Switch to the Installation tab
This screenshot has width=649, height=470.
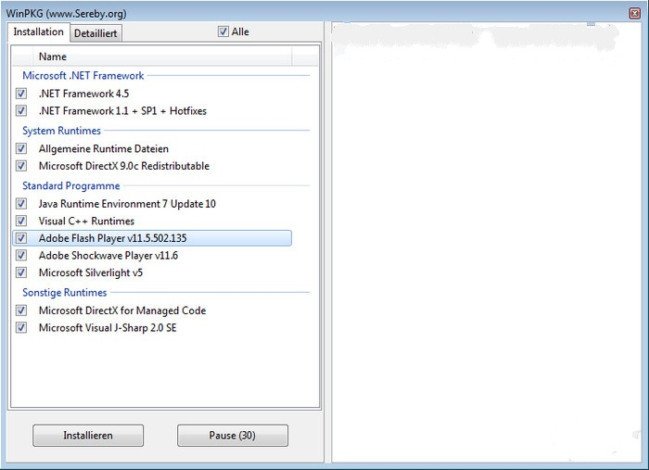coord(38,32)
